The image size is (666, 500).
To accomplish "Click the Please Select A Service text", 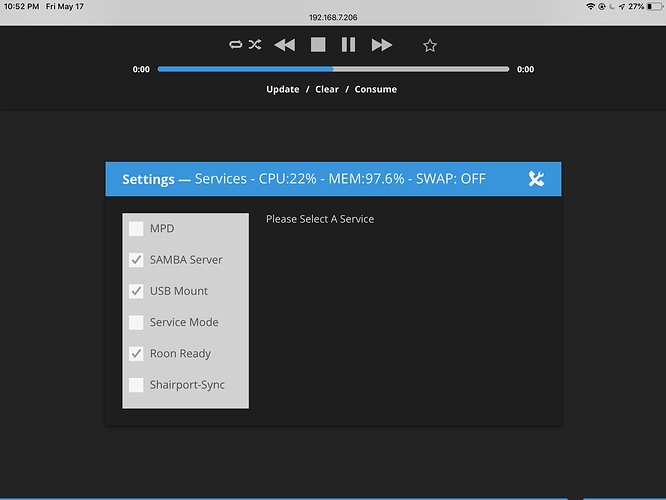I will pos(320,219).
